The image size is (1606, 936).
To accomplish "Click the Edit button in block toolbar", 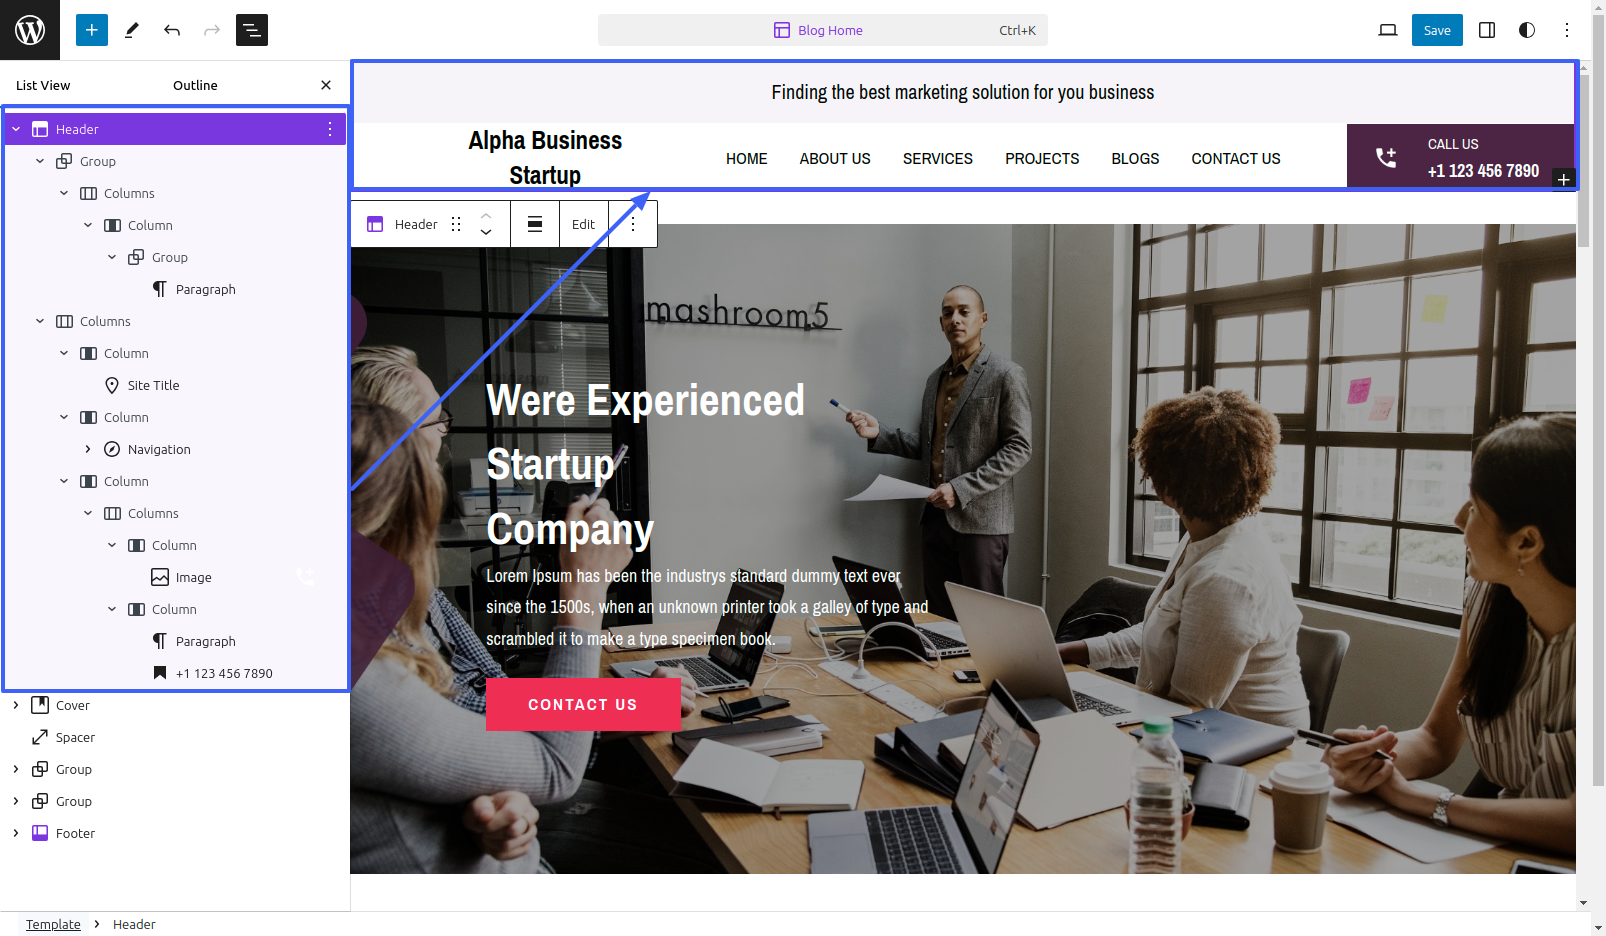I will click(583, 224).
